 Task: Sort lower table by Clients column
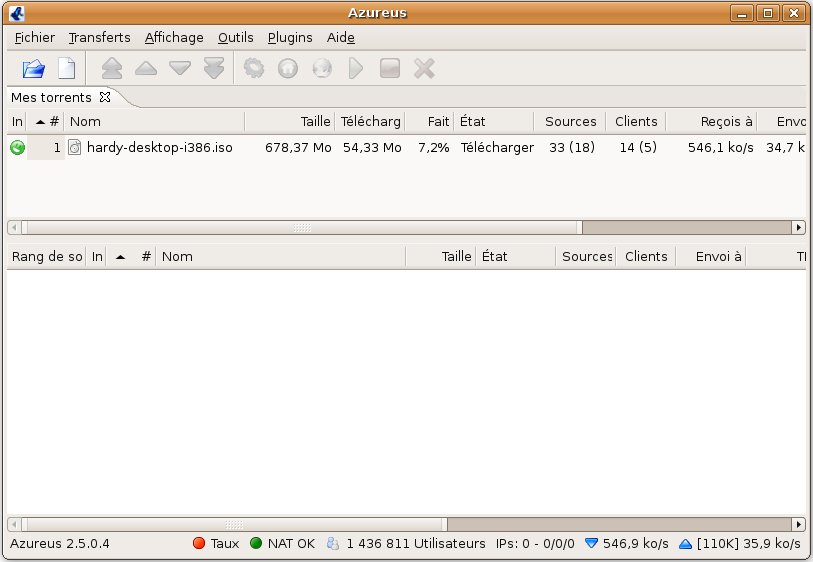pos(646,256)
